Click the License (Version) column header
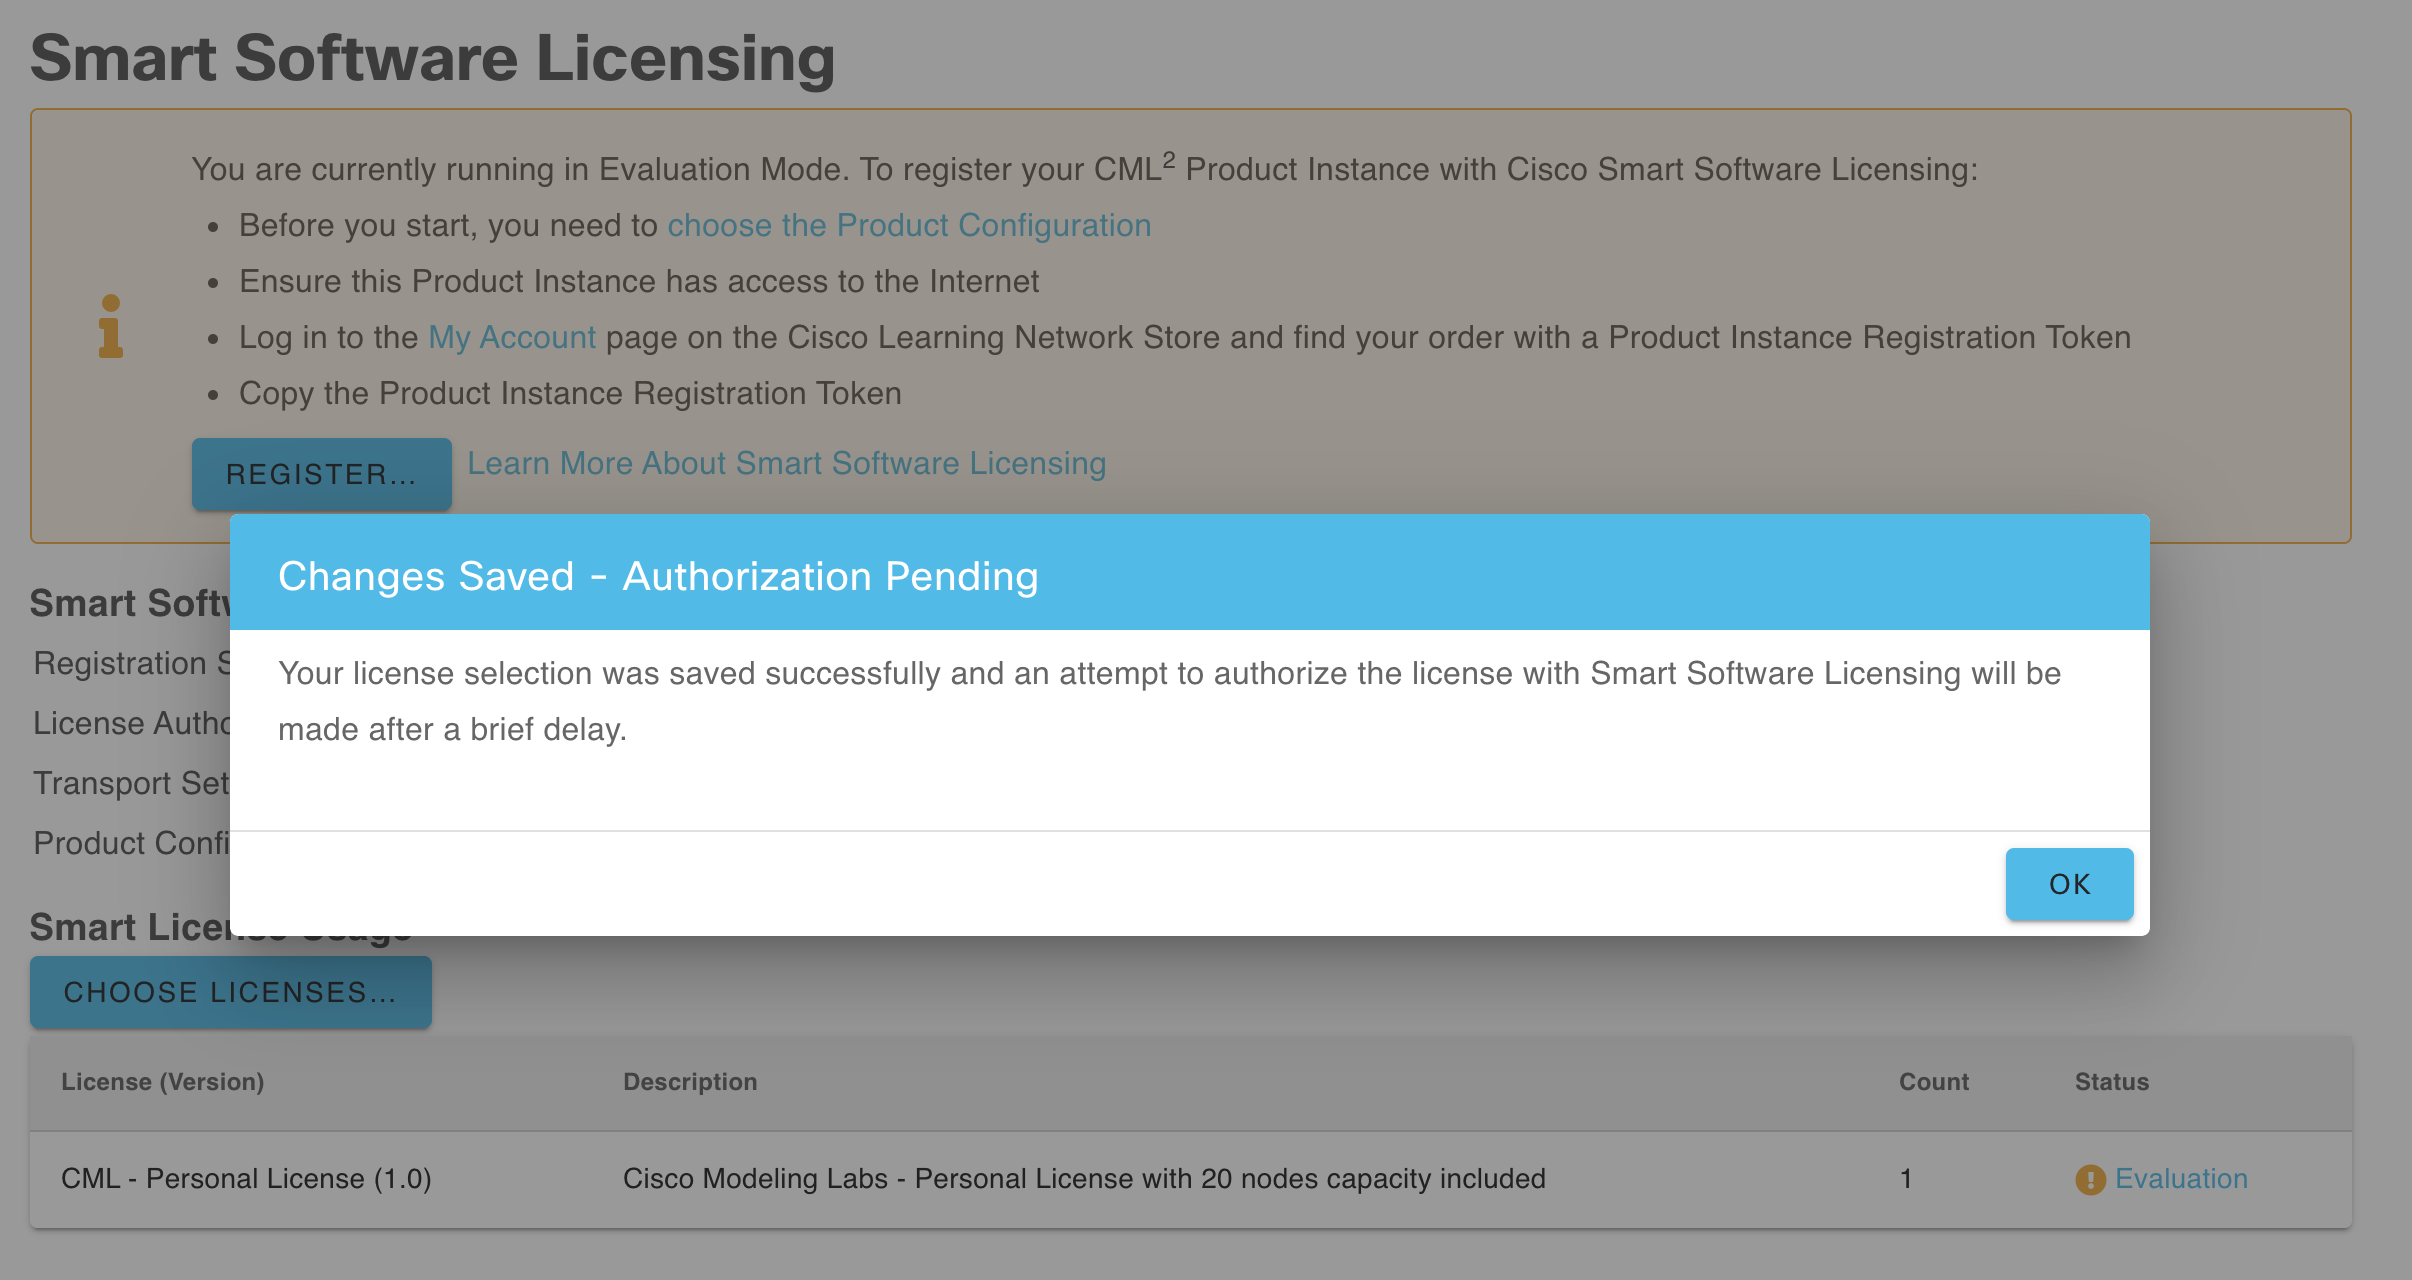This screenshot has height=1280, width=2412. (x=165, y=1081)
